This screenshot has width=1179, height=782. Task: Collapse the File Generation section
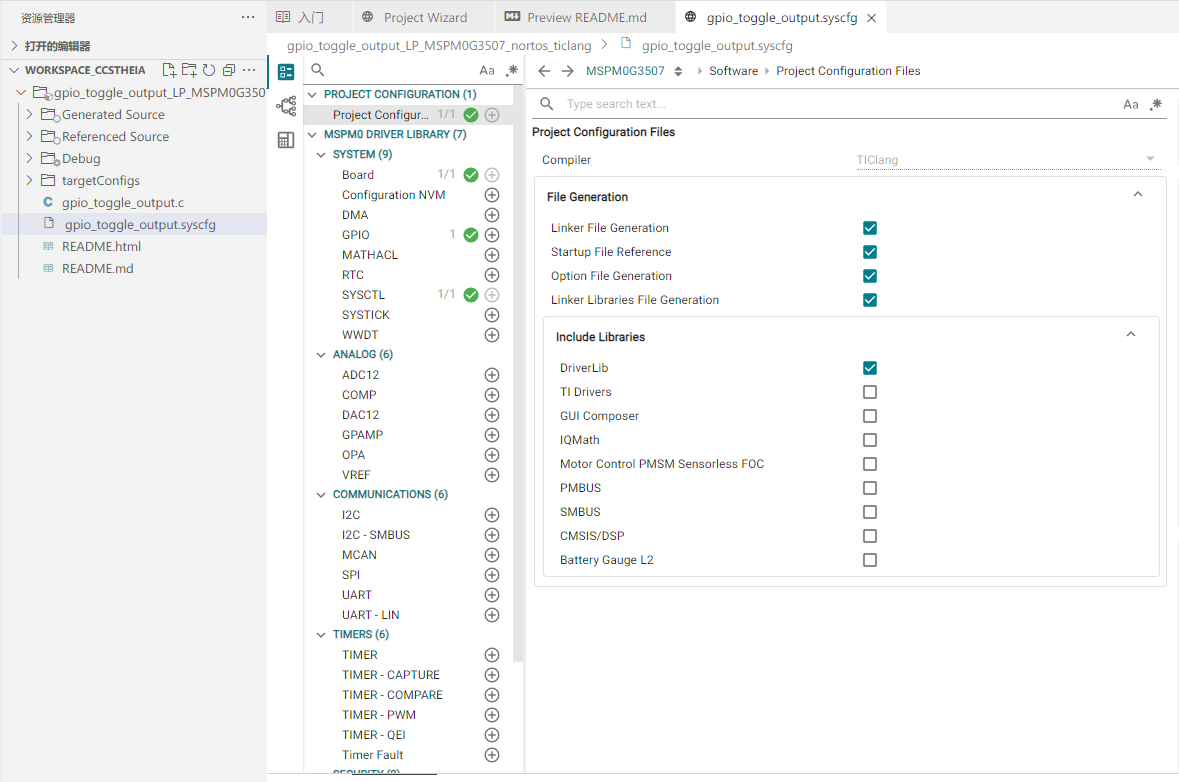(1138, 195)
